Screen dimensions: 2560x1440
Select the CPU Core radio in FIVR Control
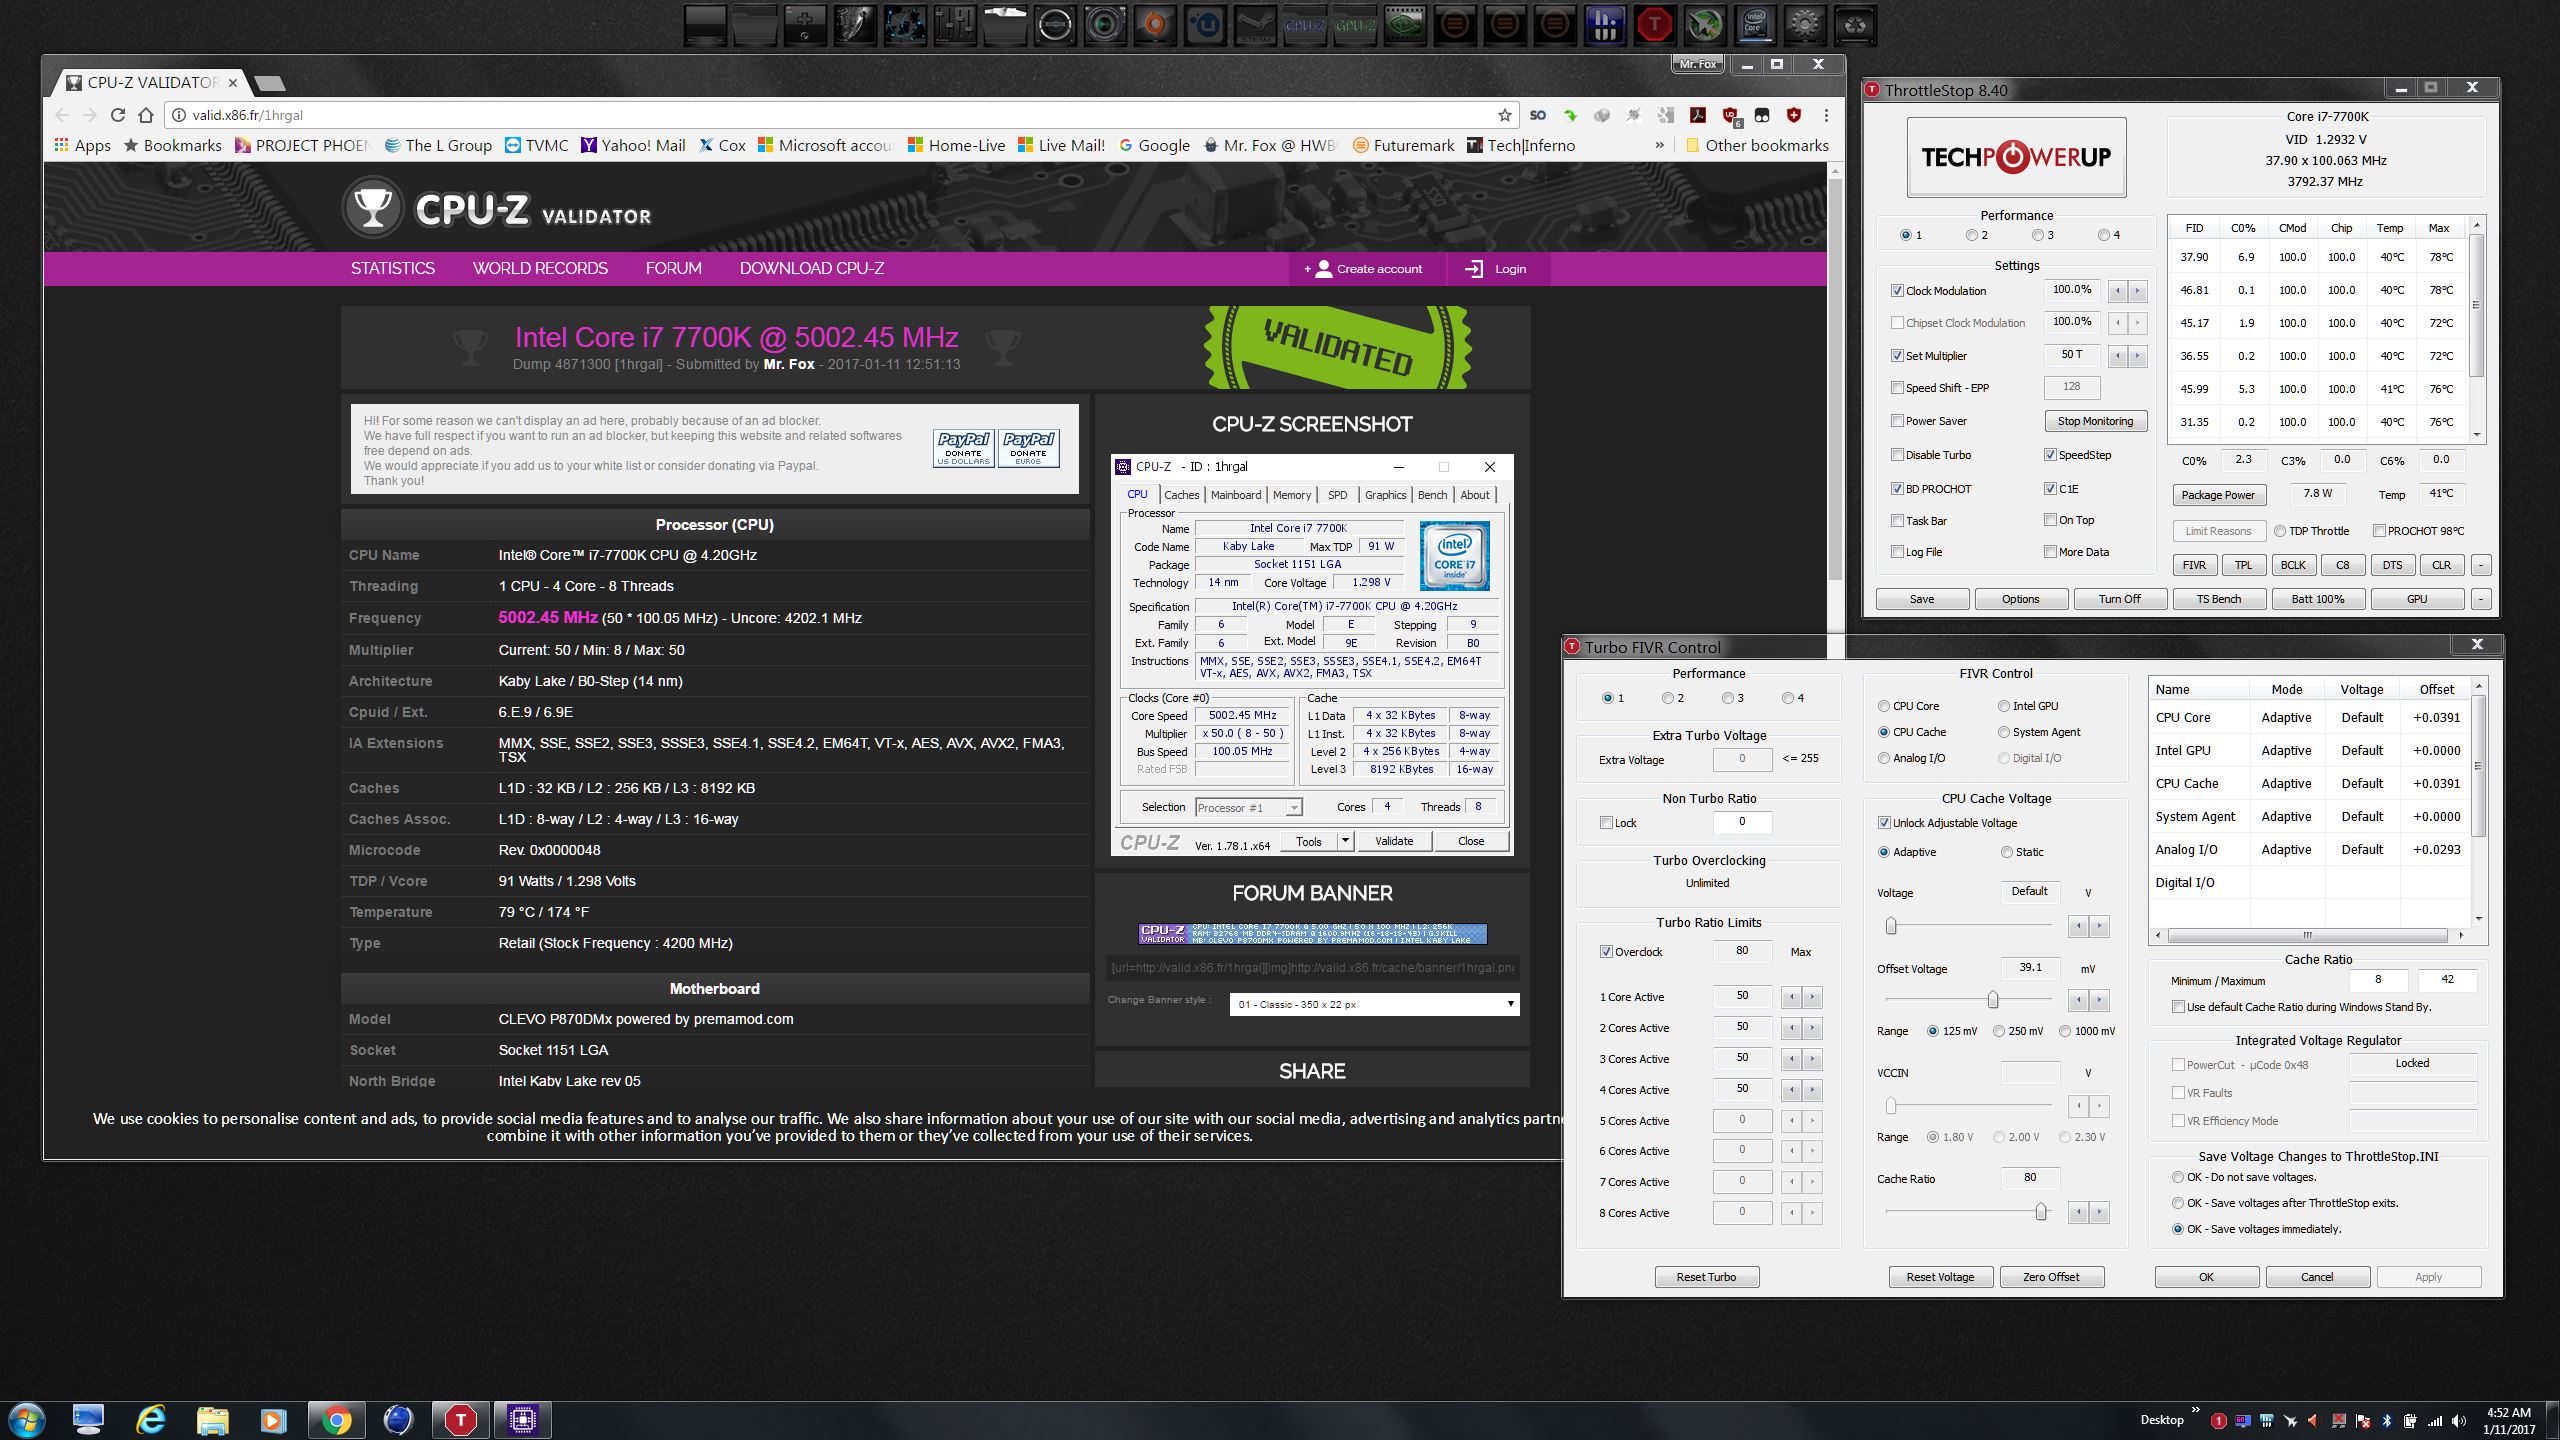click(1884, 706)
